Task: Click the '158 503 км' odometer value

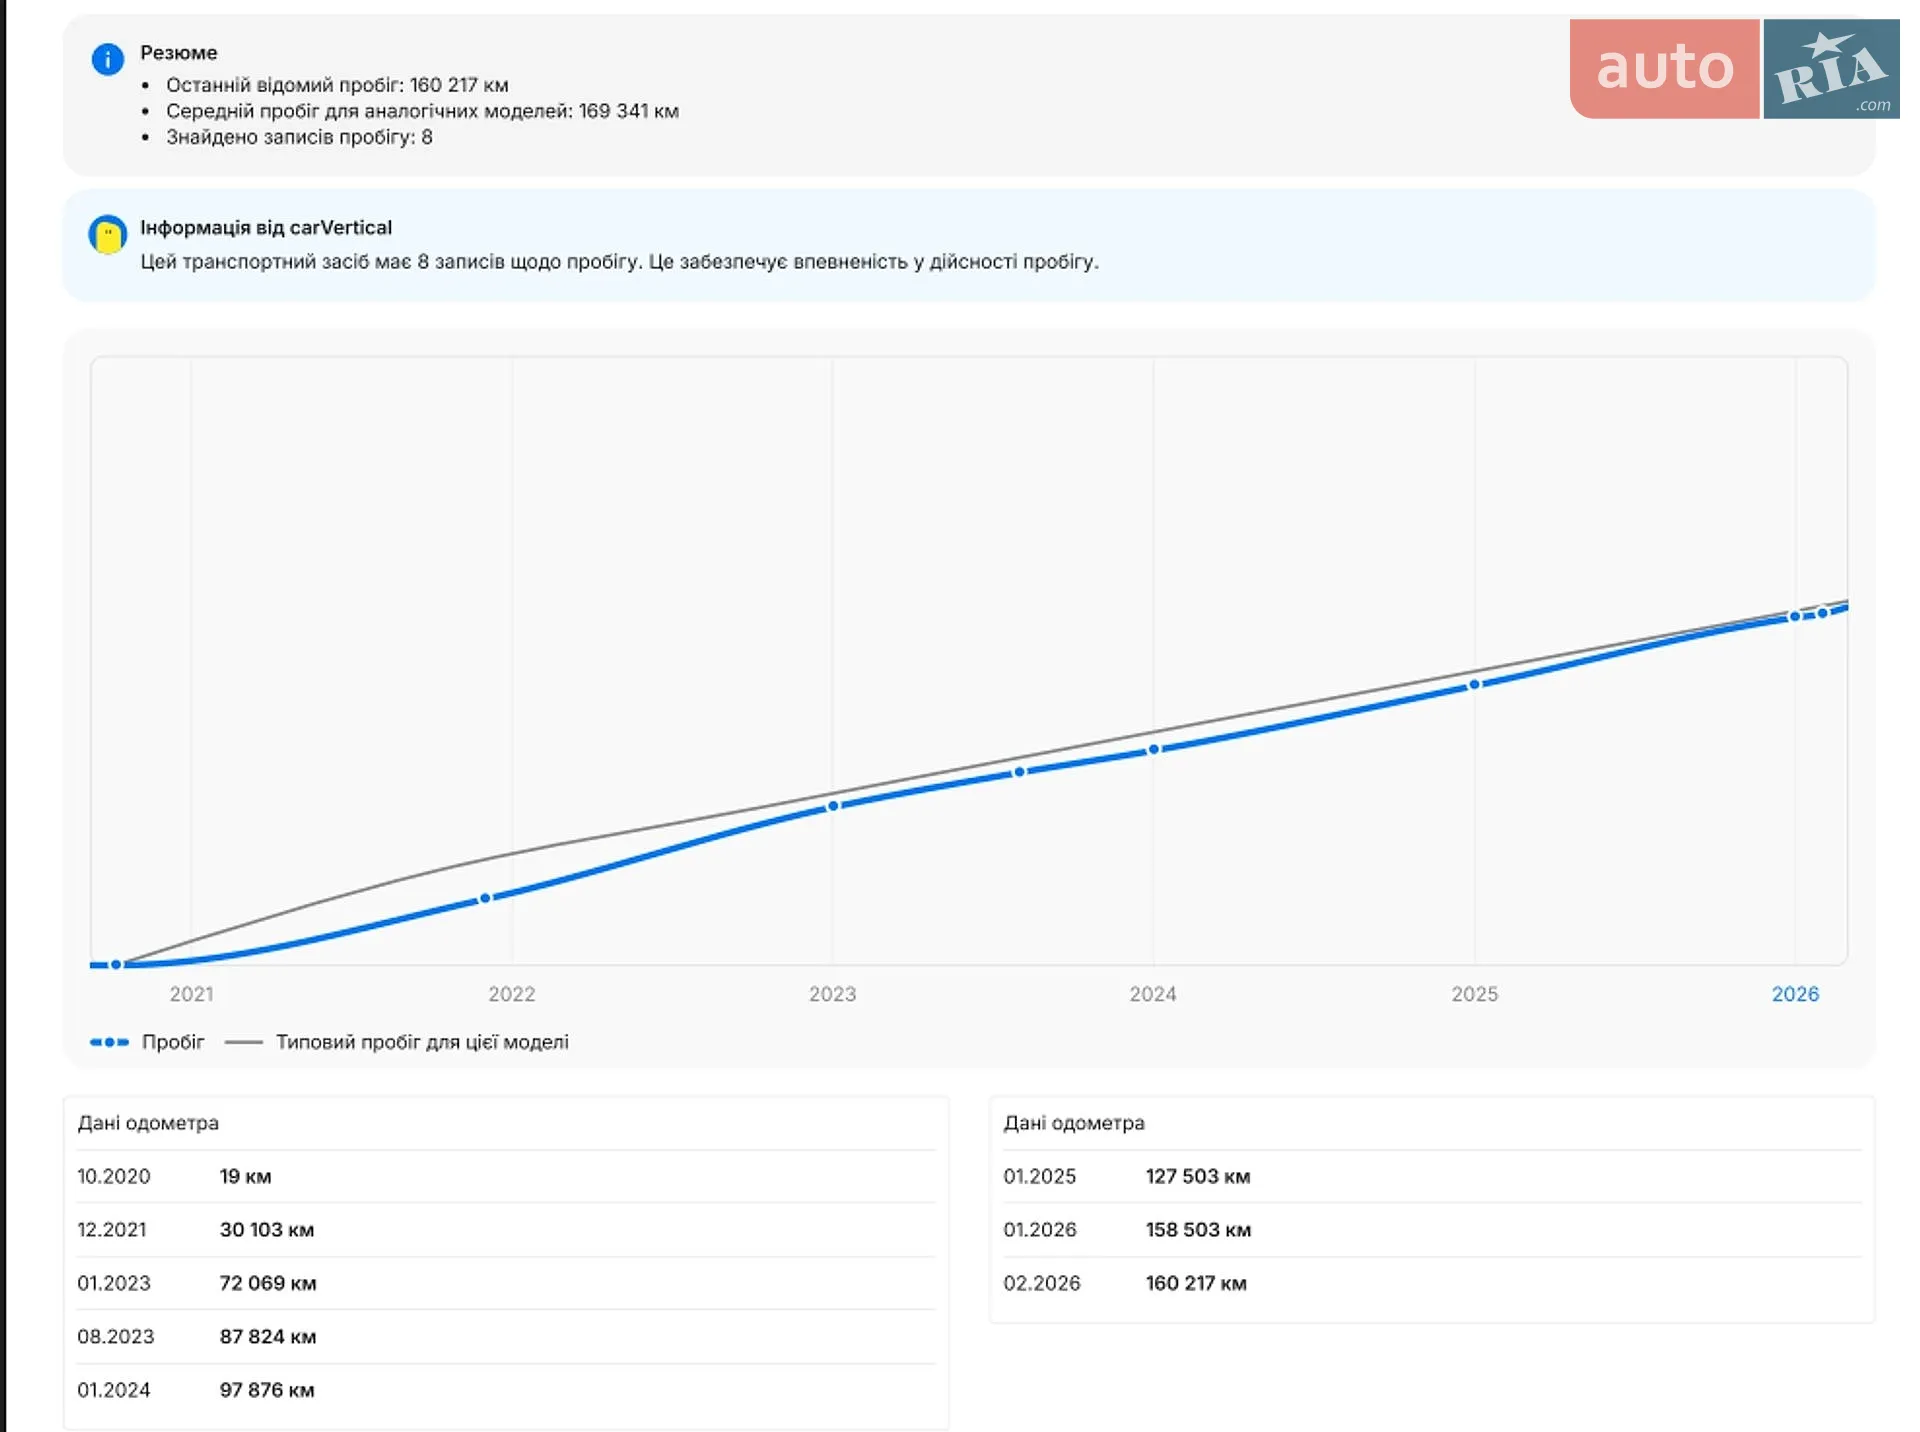Action: click(1198, 1230)
